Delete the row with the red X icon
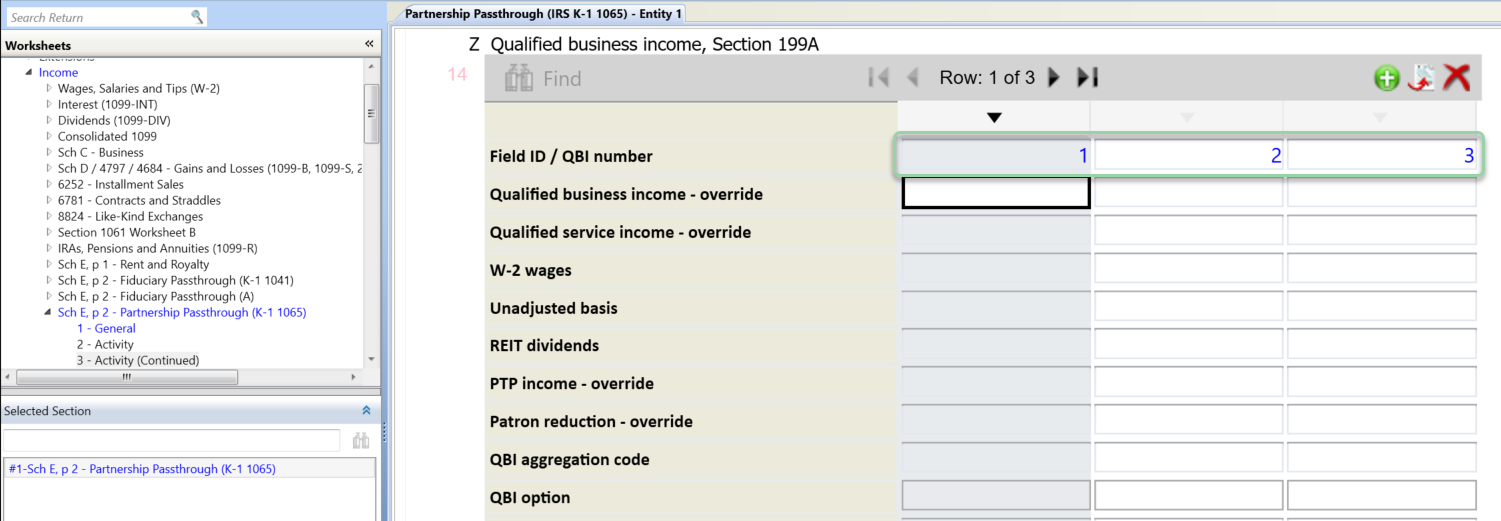Screen dimensions: 1501x521 coord(1457,79)
